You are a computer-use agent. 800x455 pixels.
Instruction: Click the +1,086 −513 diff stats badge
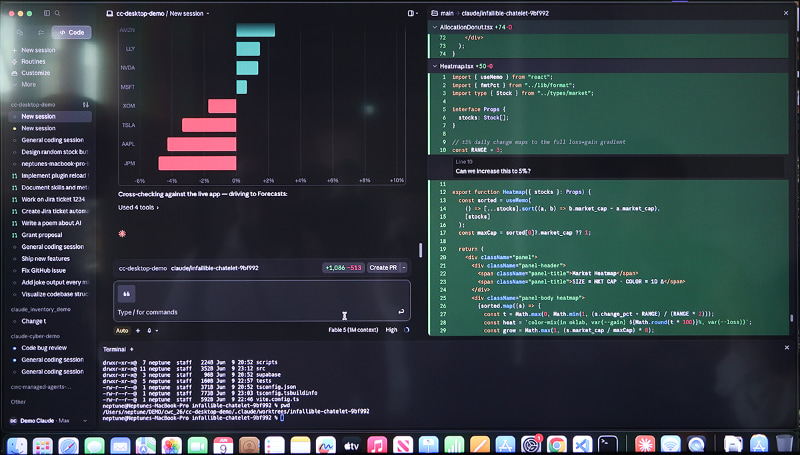(343, 268)
